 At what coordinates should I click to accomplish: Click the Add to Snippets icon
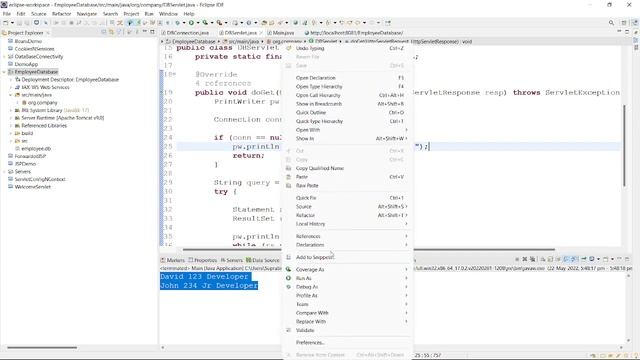pos(289,257)
